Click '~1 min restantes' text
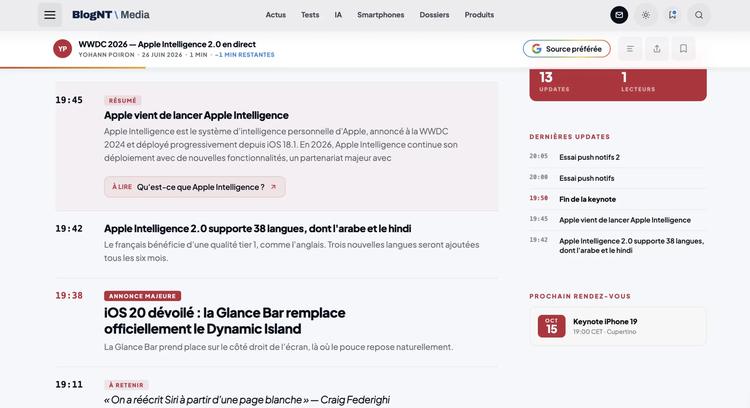 coord(244,55)
